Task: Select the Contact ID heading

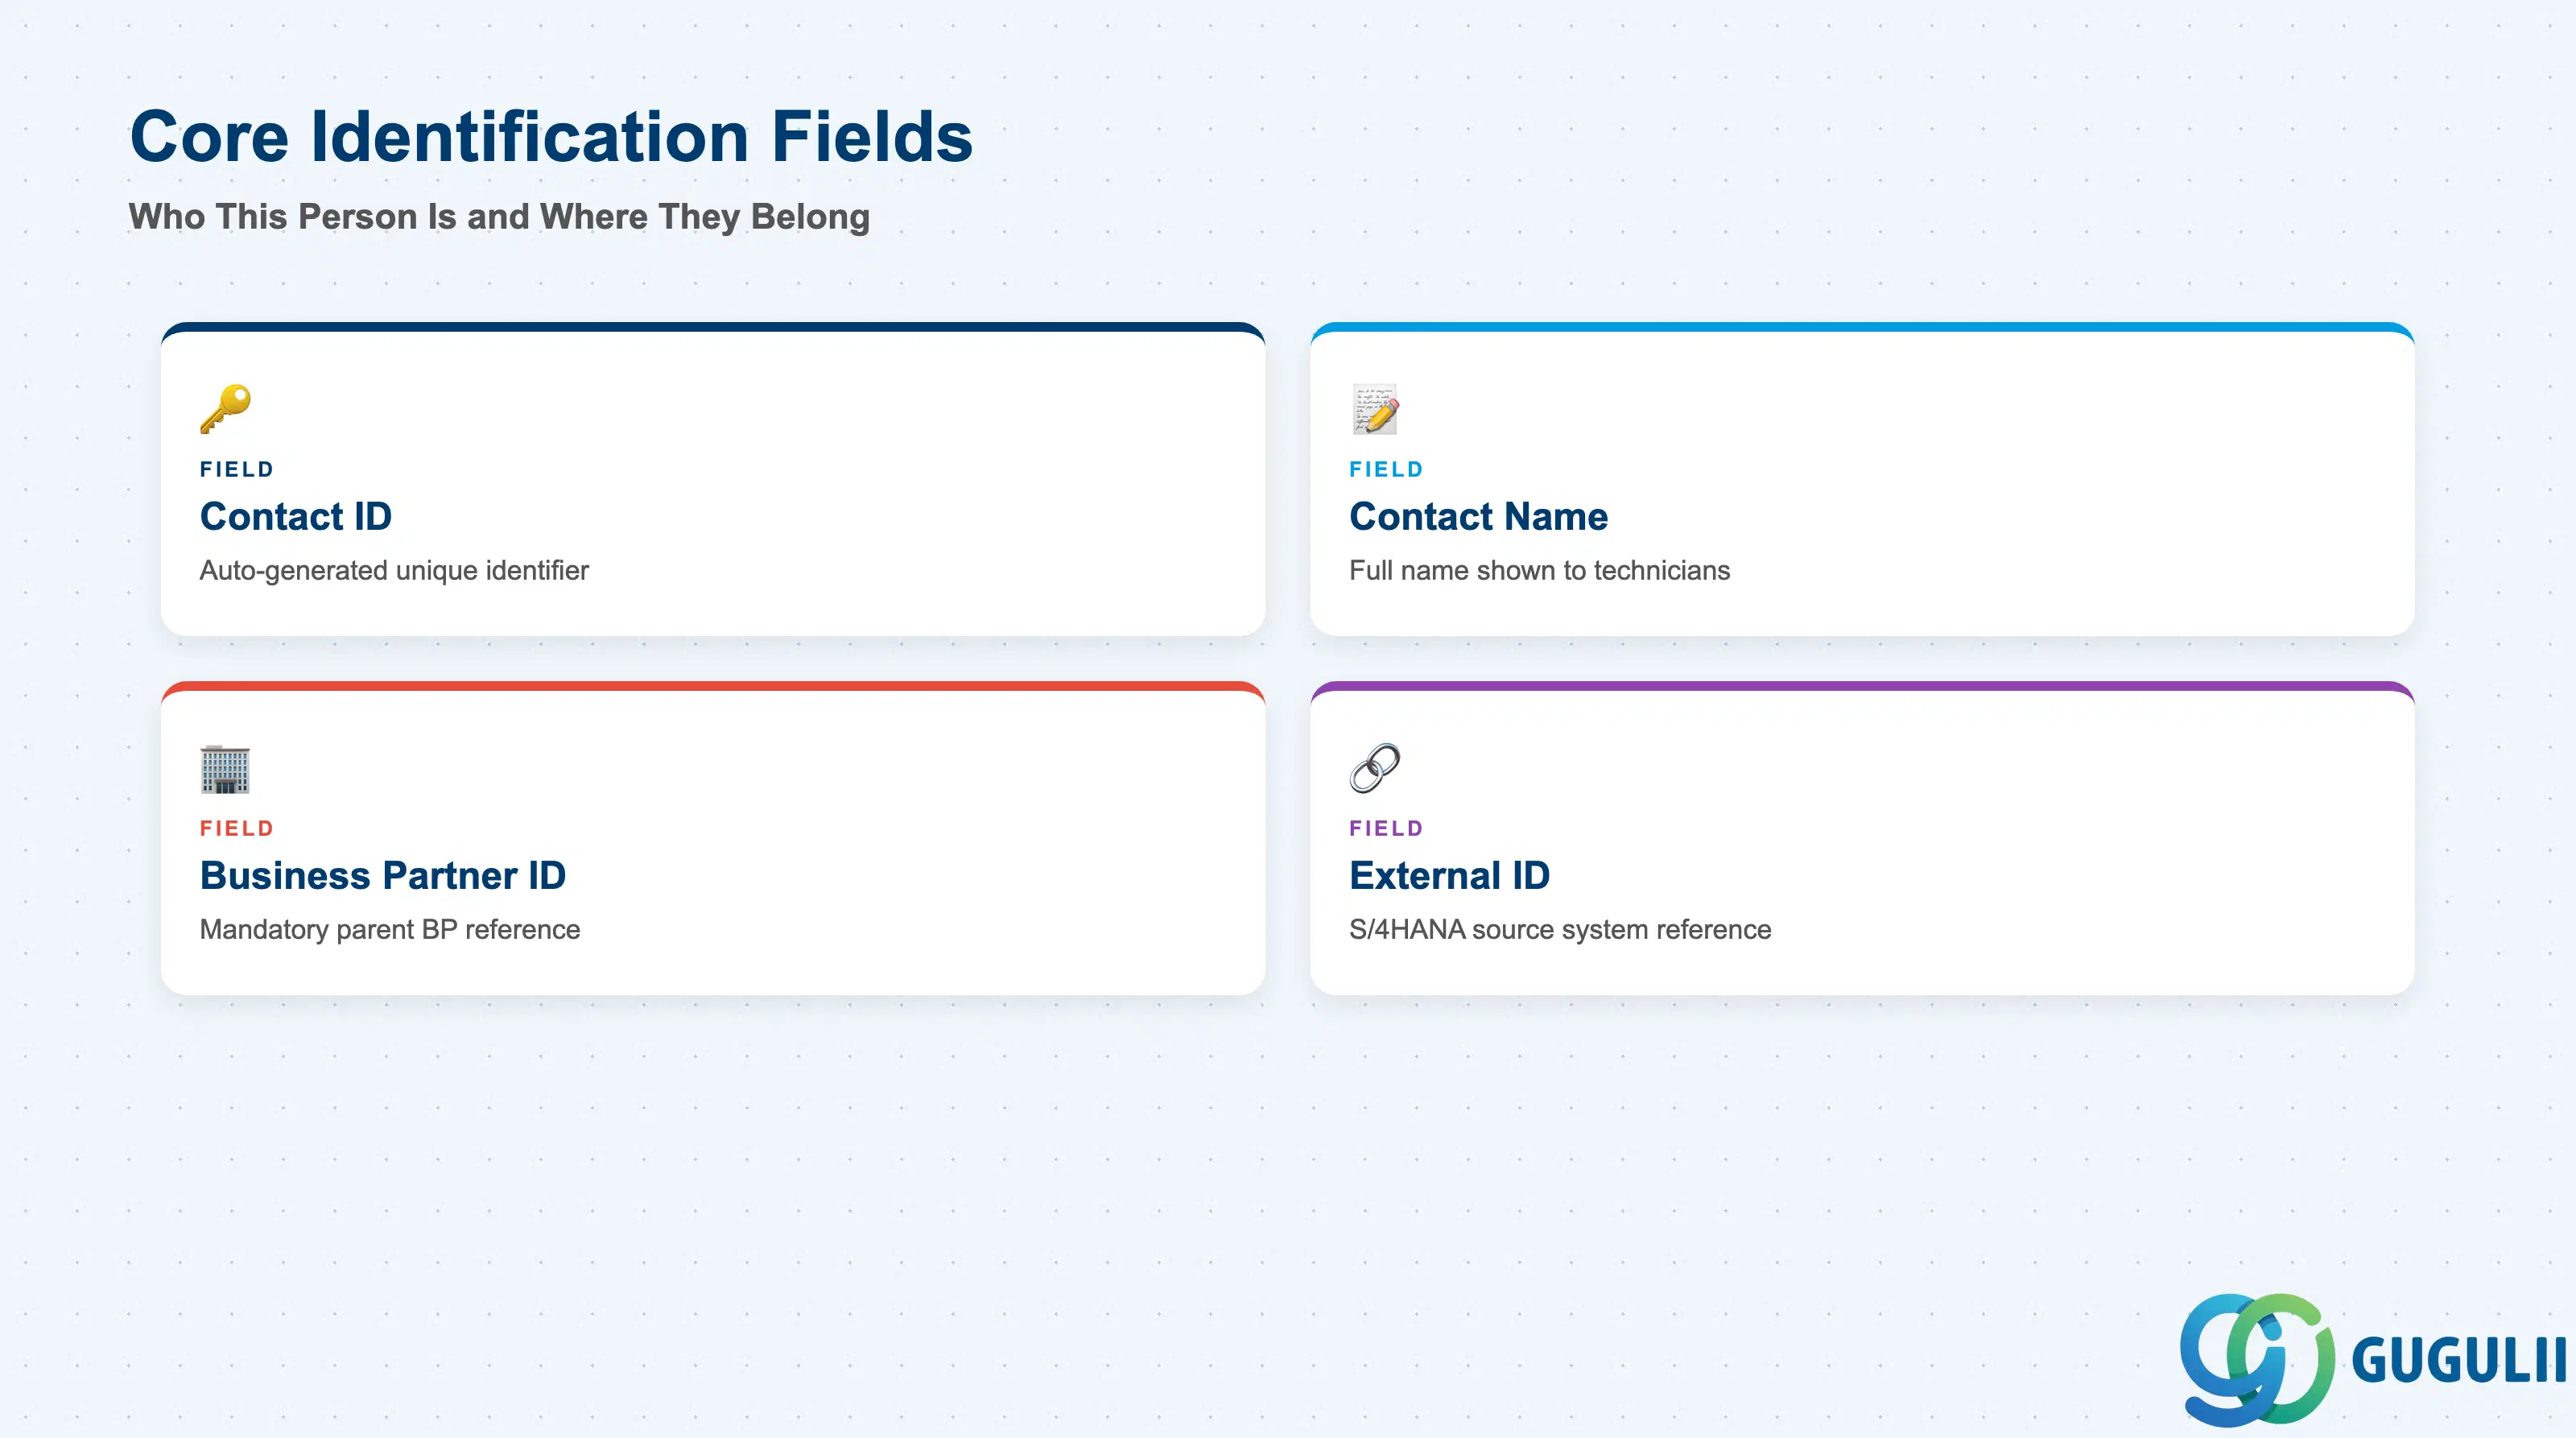Action: (296, 517)
